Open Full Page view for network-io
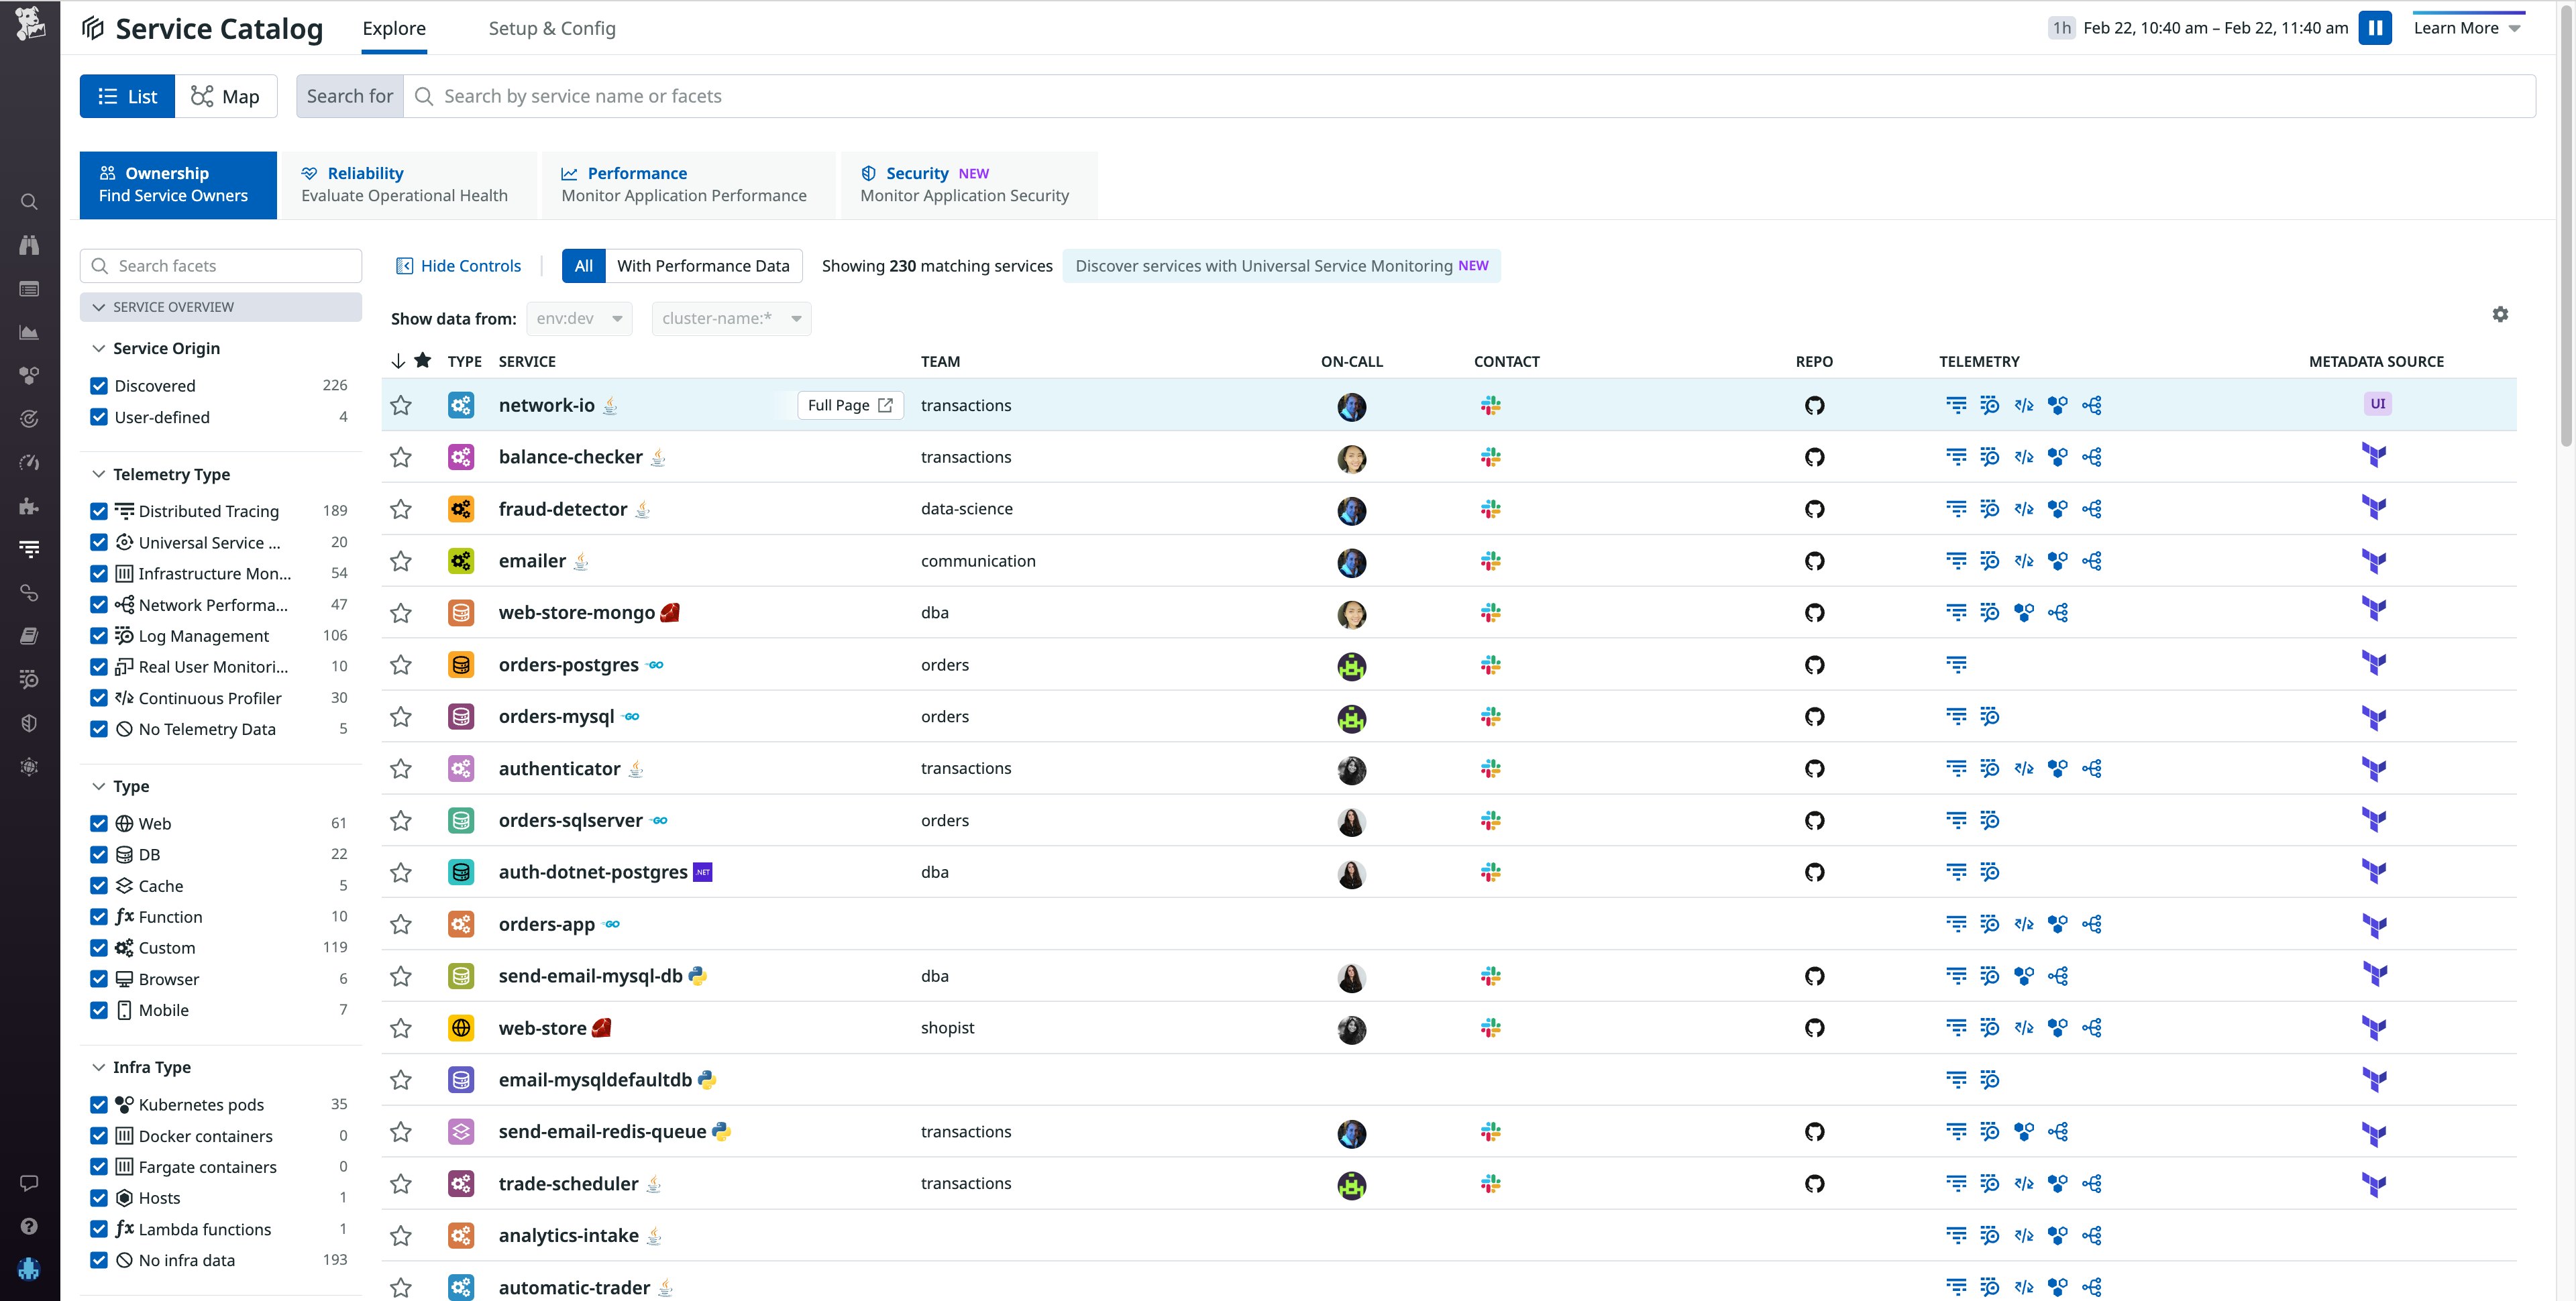Screen dimensions: 2576x1301 (x=849, y=405)
